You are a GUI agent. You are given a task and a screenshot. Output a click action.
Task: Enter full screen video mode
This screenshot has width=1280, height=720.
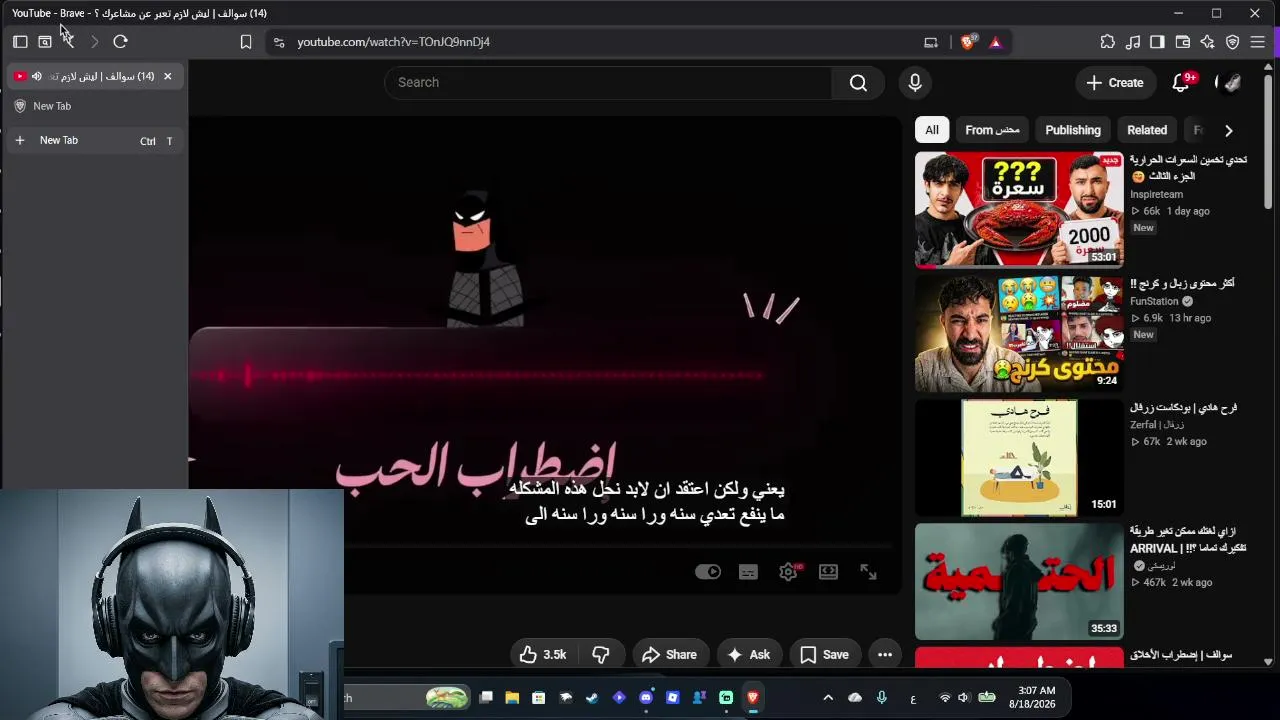pyautogui.click(x=868, y=572)
